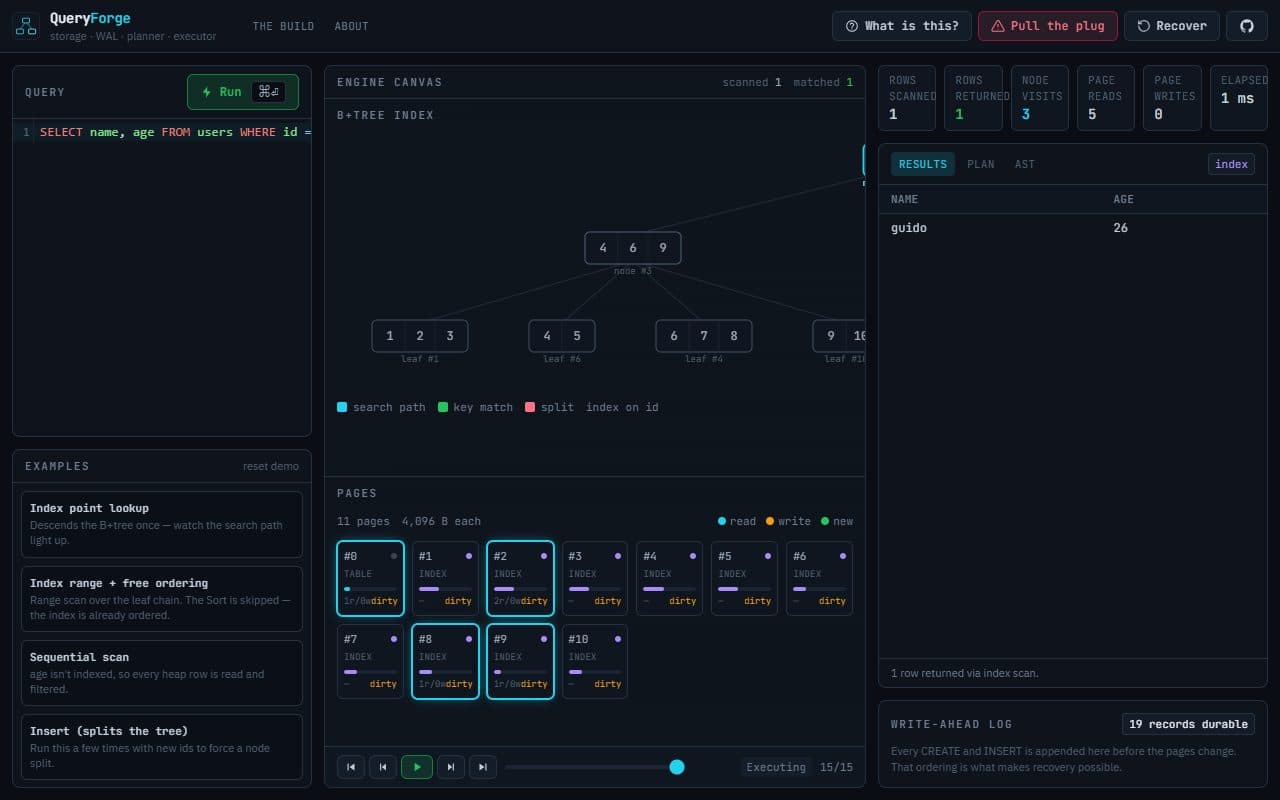
Task: Click leaf #6 with keys 4 5
Action: click(x=562, y=336)
